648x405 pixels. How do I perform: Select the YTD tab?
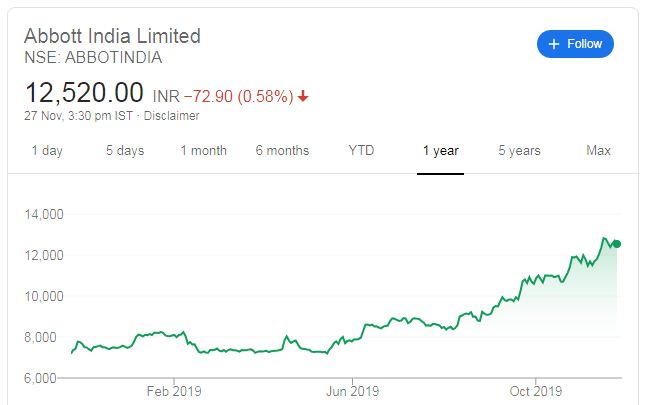point(361,151)
